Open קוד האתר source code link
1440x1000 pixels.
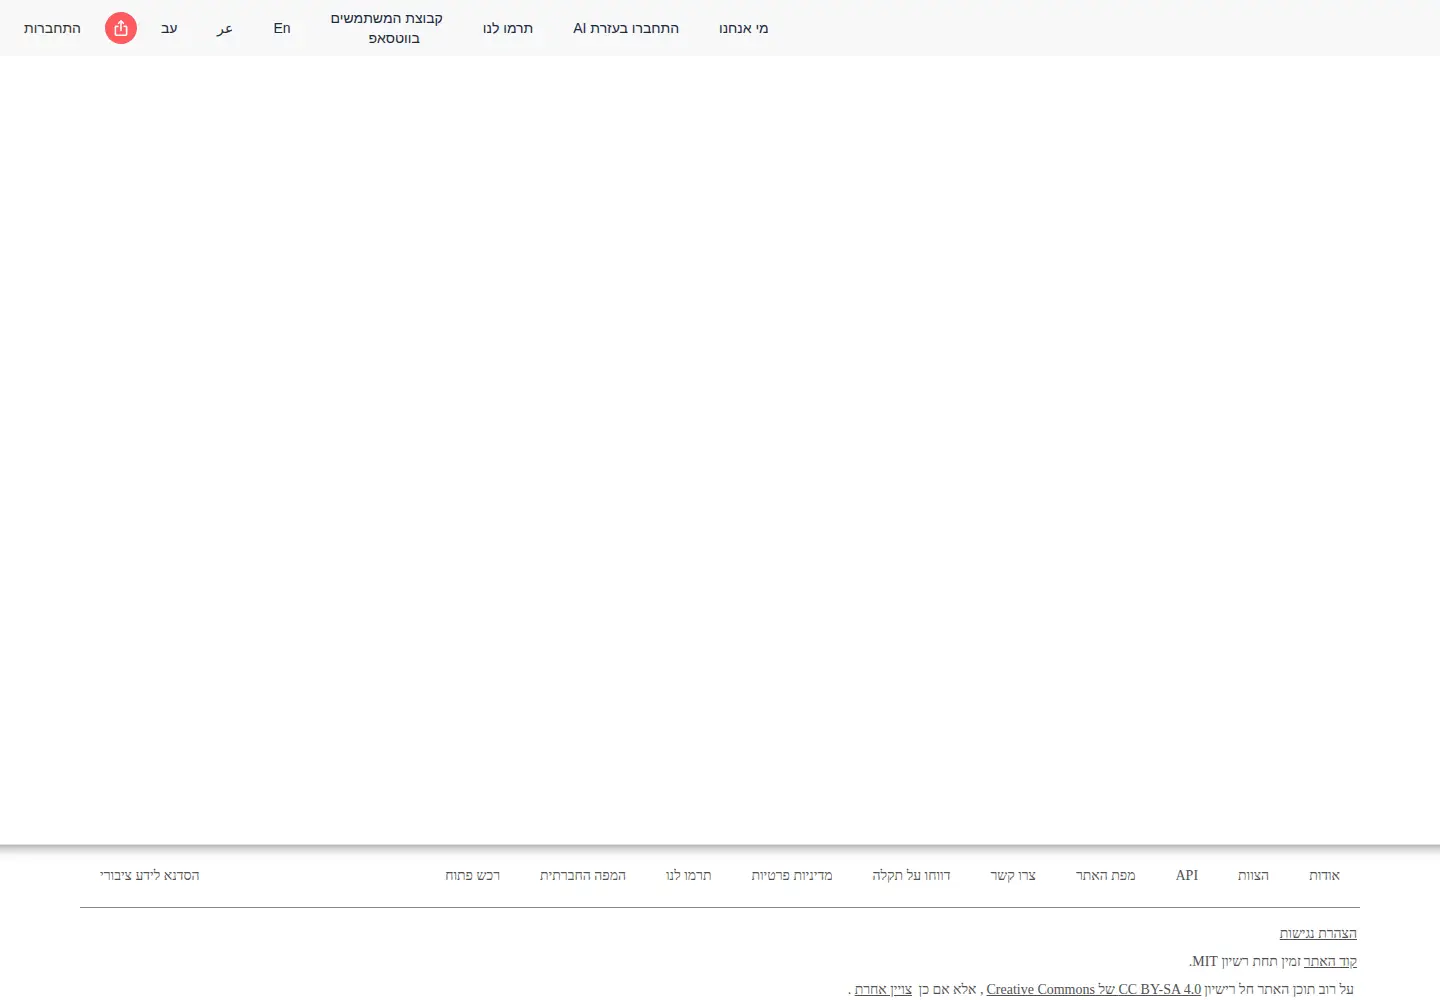[1330, 961]
